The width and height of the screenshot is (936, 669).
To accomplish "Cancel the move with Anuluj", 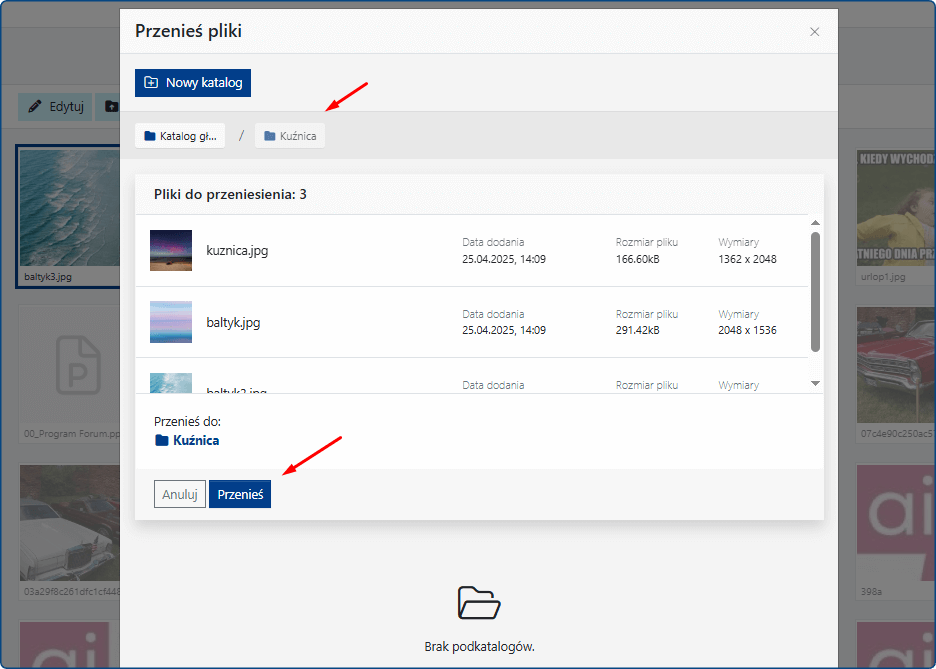I will pos(180,494).
